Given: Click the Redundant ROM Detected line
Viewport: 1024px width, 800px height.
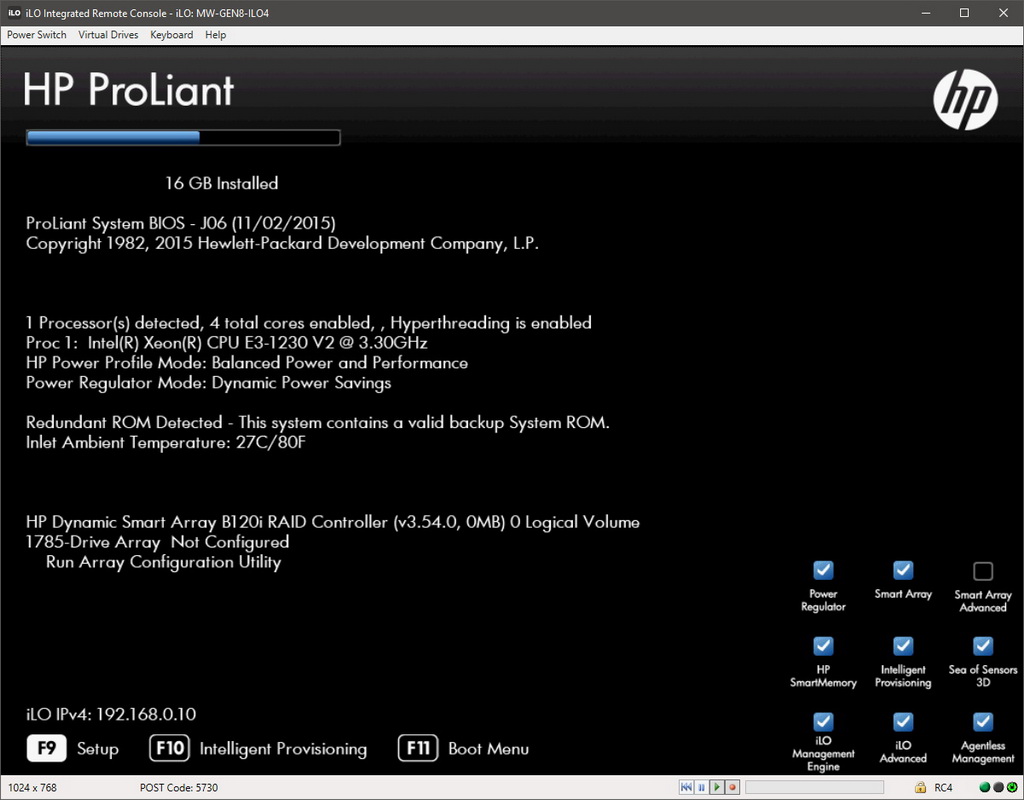Looking at the screenshot, I should coord(317,423).
